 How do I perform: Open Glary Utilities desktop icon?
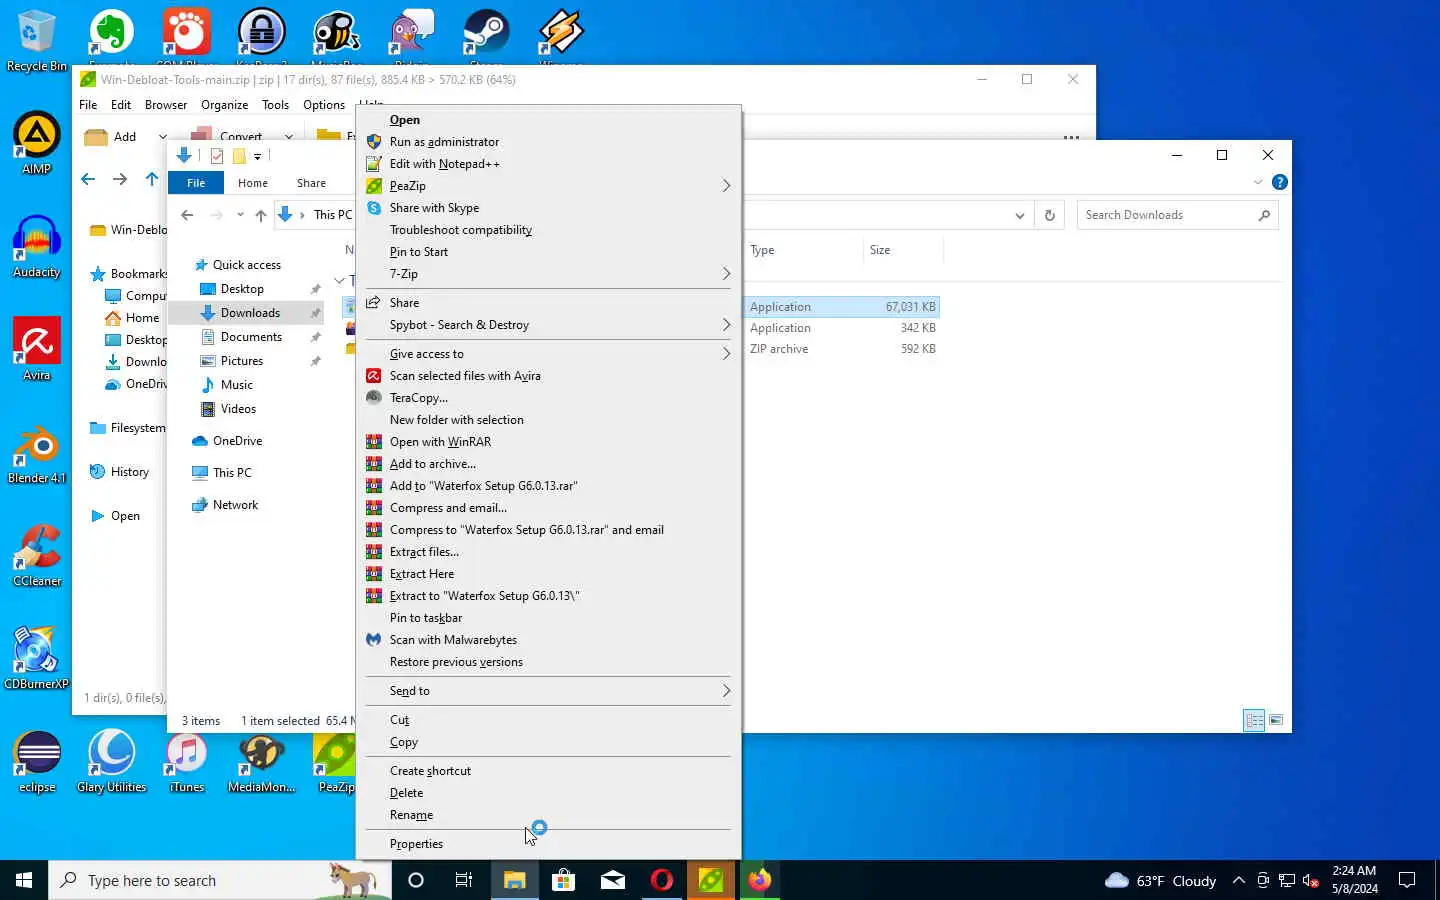coord(112,761)
